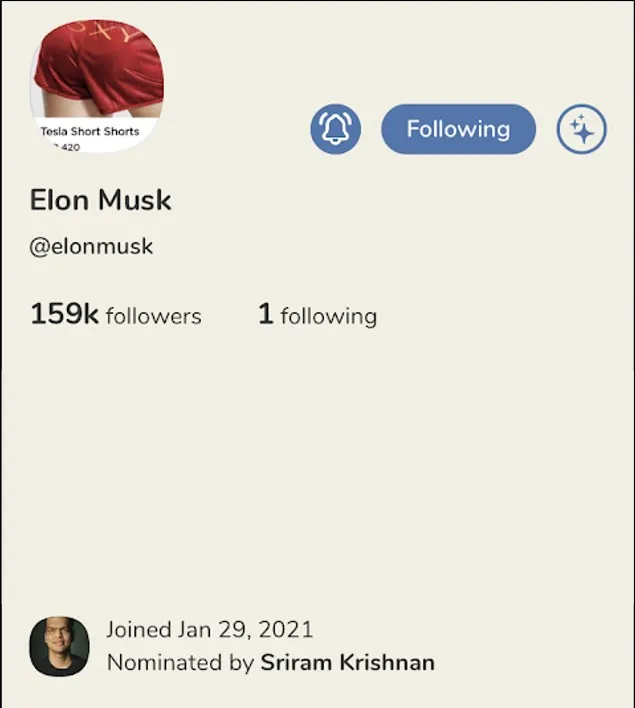Click the "Joined Jan 29, 2021" date

[x=209, y=630]
